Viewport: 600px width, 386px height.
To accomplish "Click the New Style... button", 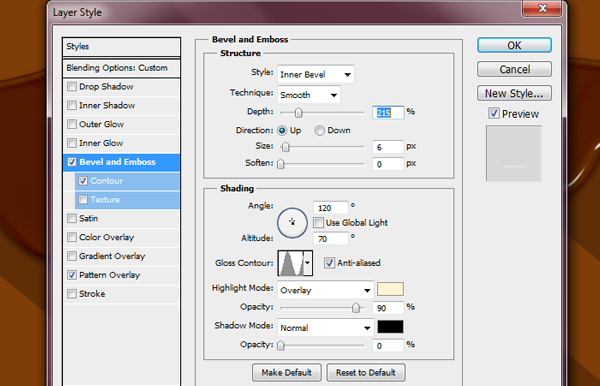I will [514, 93].
